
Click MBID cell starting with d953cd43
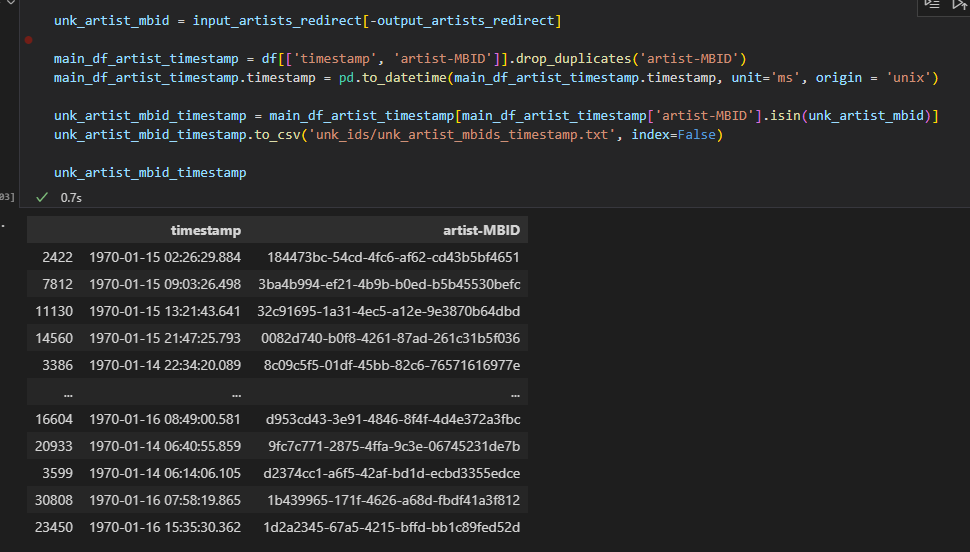tap(392, 419)
